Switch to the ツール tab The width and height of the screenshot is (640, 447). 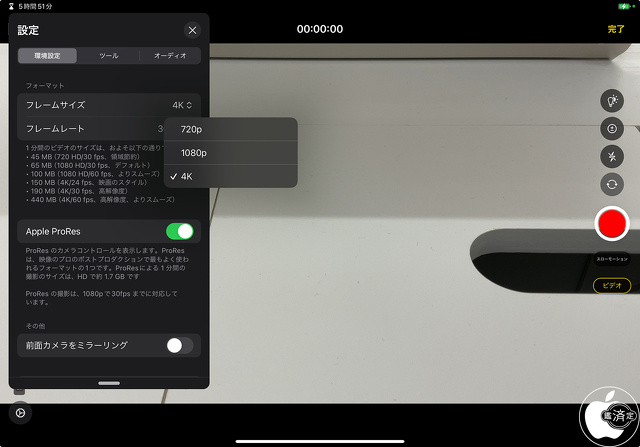109,56
